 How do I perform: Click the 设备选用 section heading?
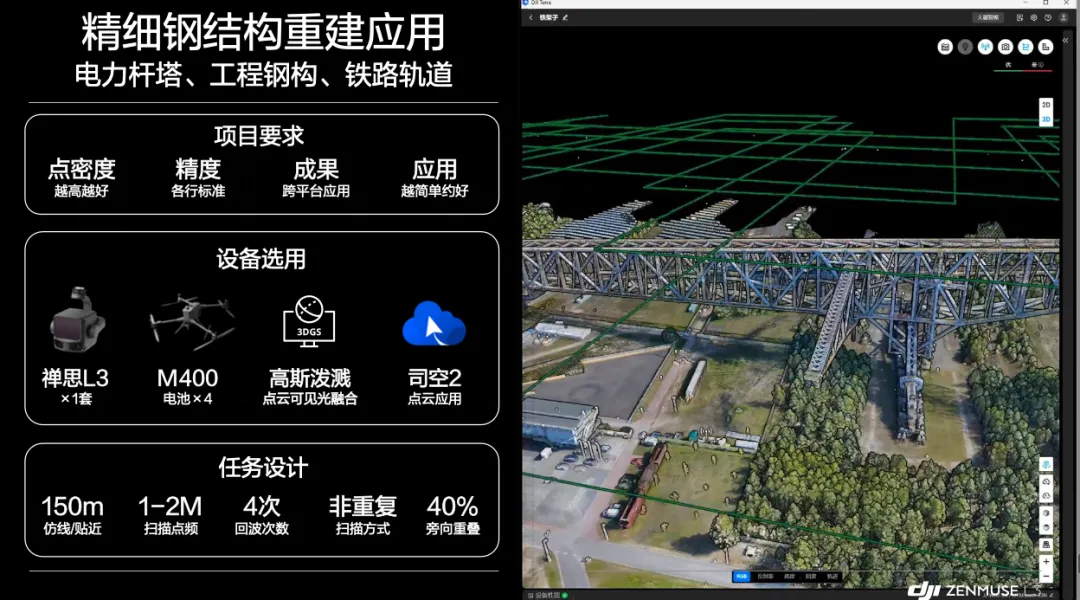[261, 259]
